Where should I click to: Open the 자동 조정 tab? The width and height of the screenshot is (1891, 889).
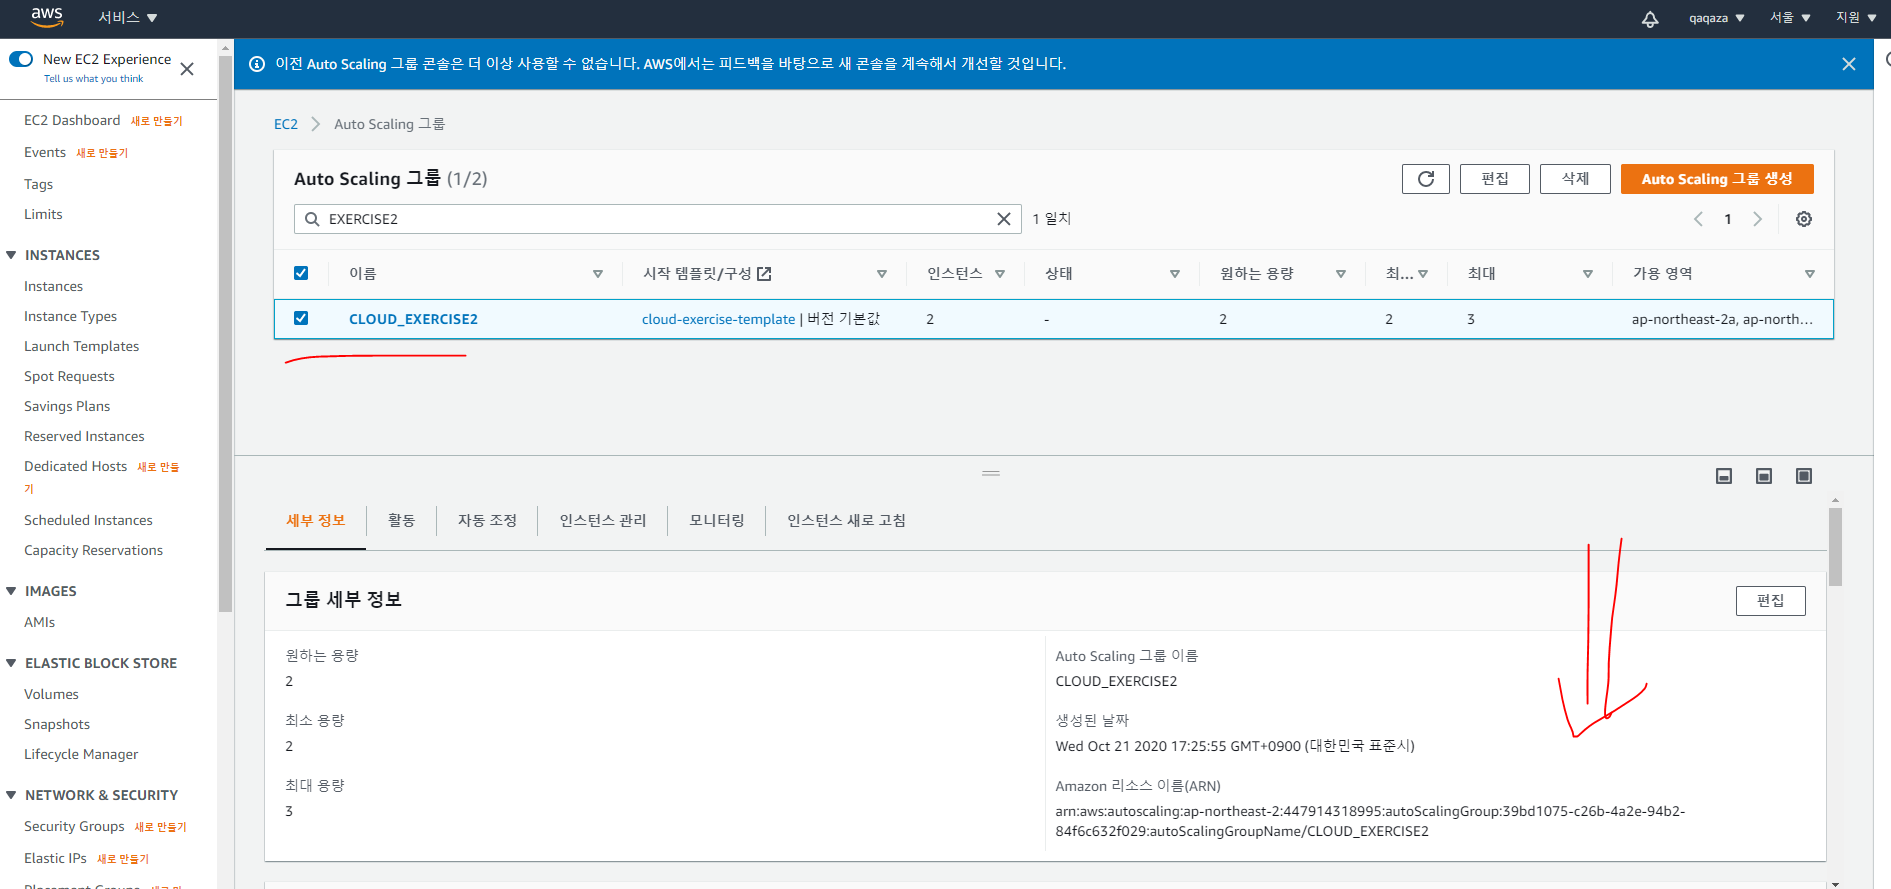487,520
